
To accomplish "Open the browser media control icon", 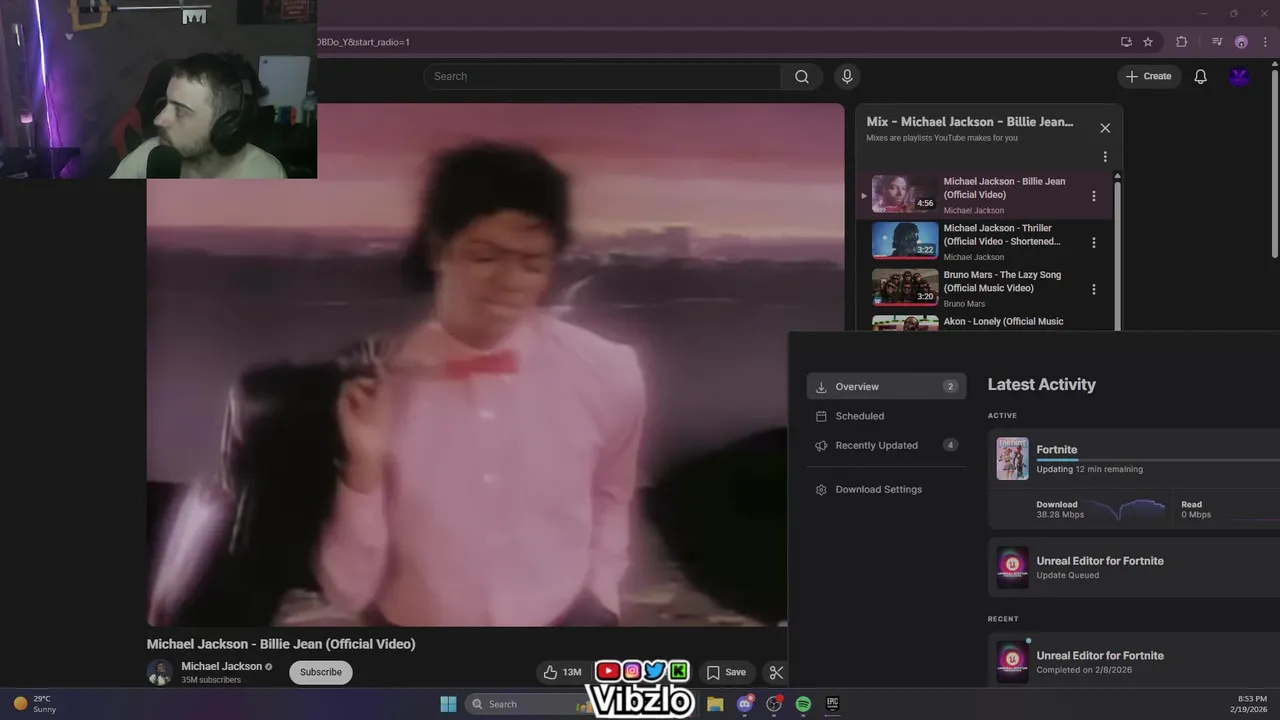I will tap(1217, 42).
